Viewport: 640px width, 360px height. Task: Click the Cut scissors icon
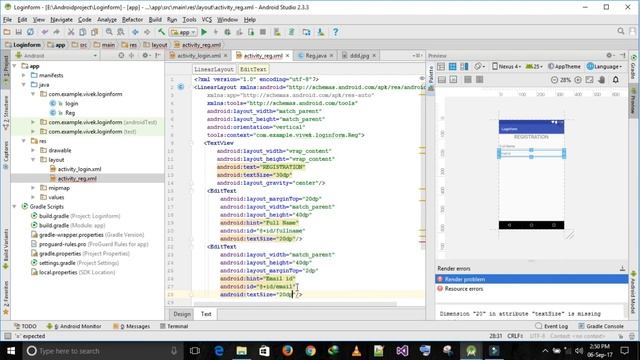click(x=71, y=32)
